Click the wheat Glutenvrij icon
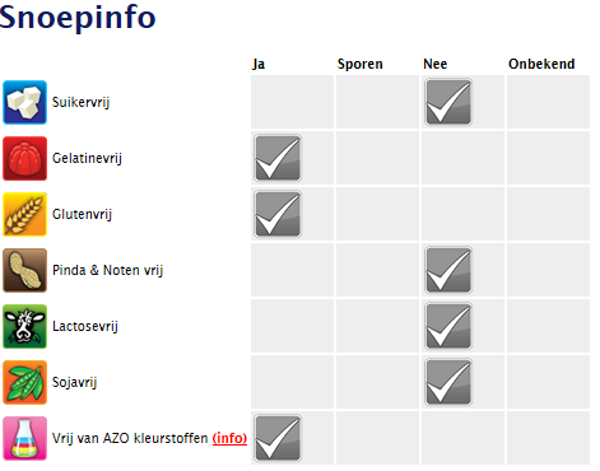The height and width of the screenshot is (471, 600). pos(25,214)
